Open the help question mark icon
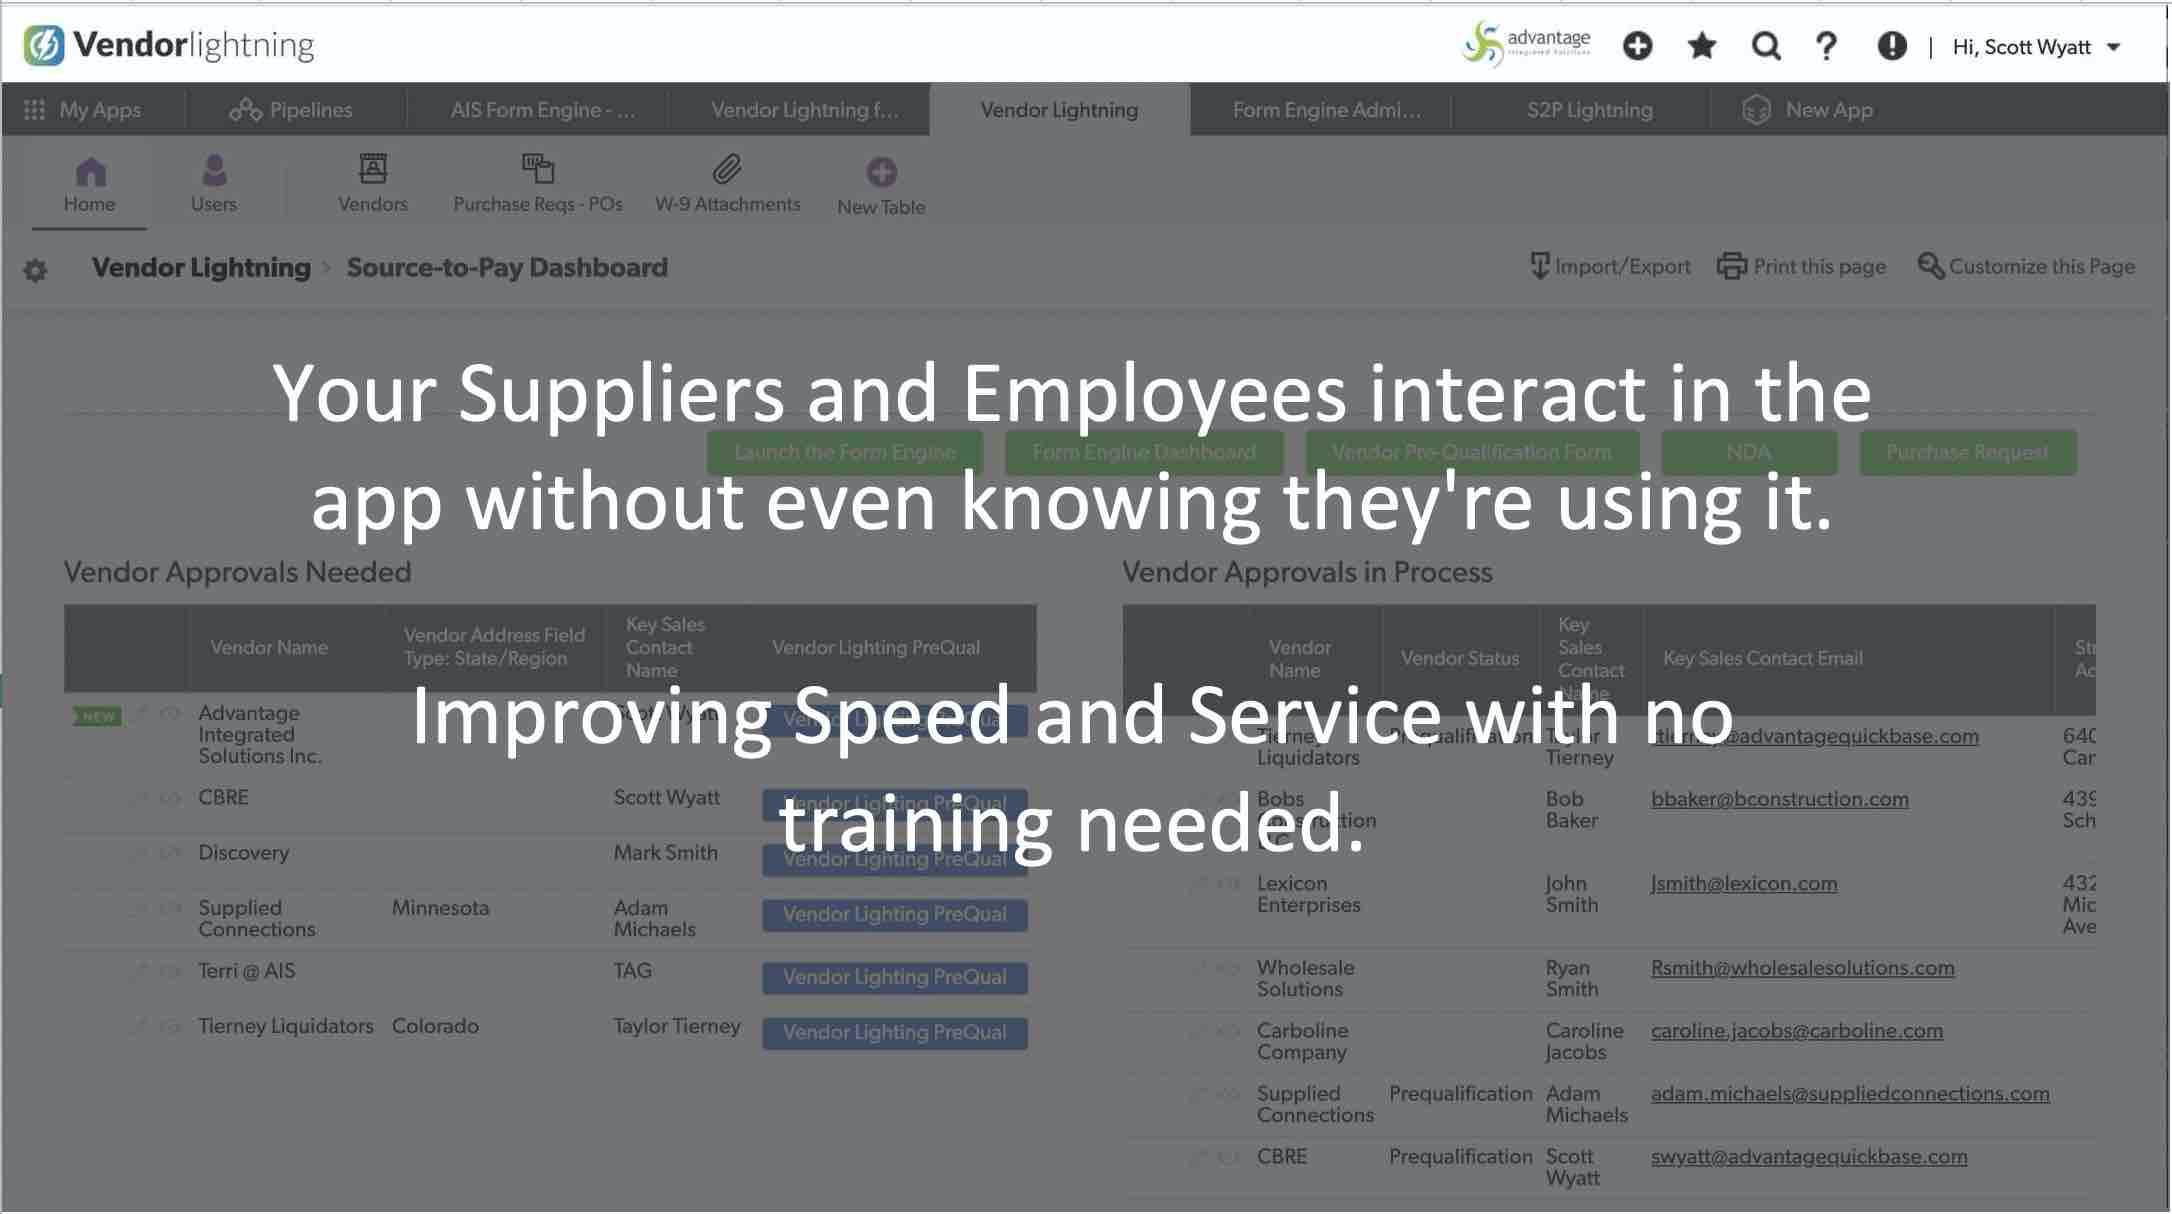 [1826, 46]
